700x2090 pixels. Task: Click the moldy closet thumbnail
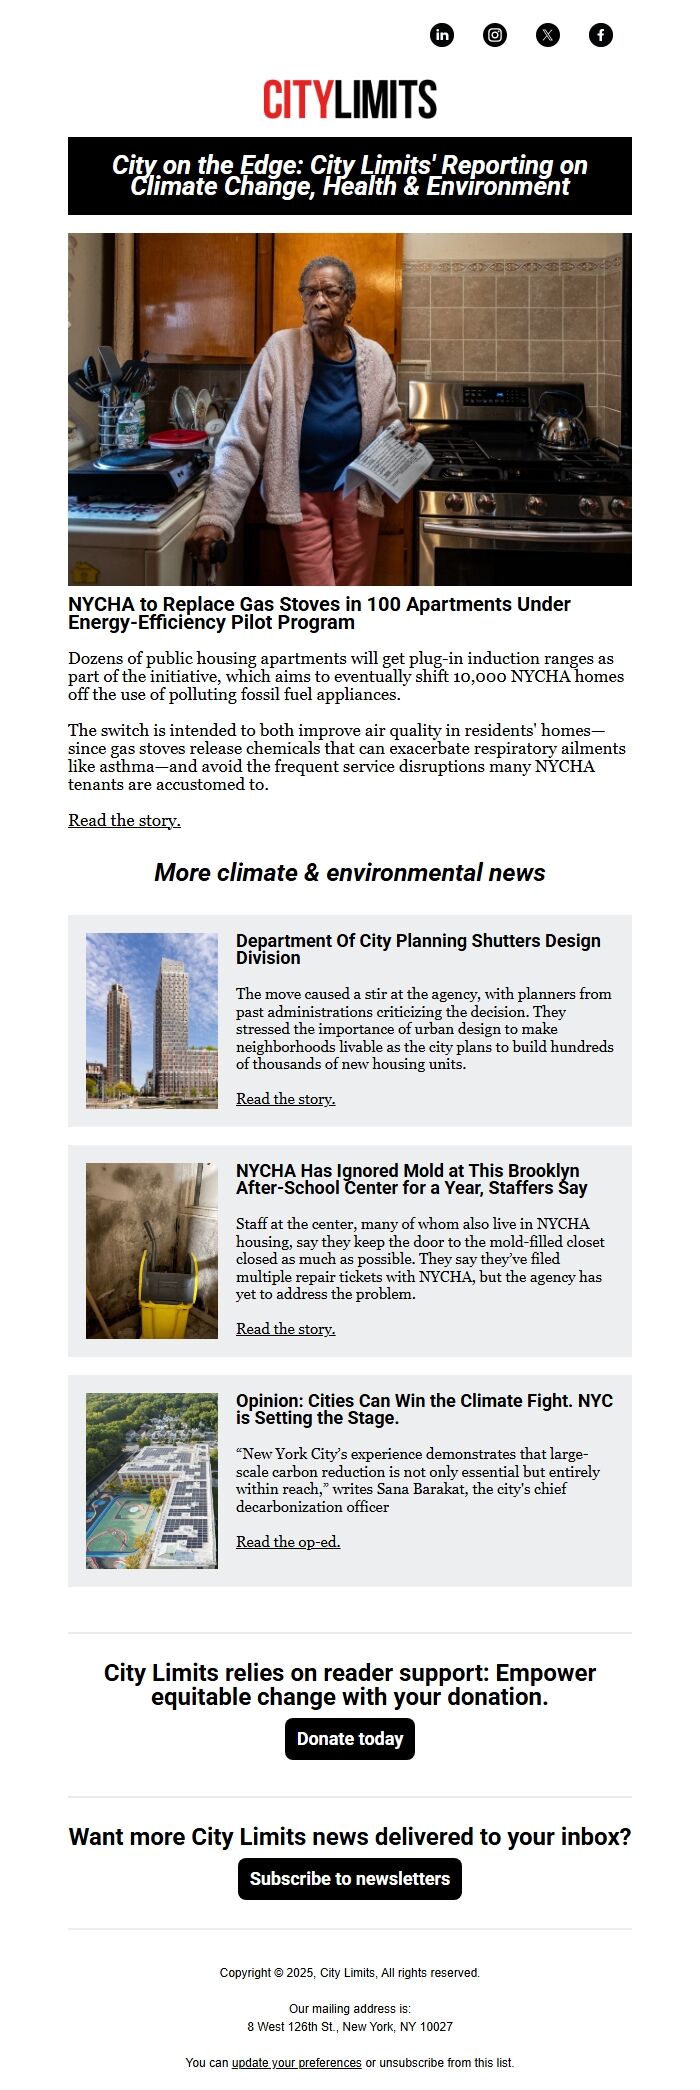pos(152,1251)
